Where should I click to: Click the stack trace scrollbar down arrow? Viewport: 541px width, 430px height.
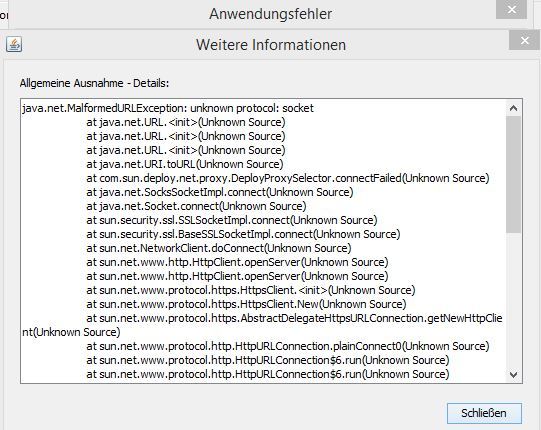click(x=513, y=374)
